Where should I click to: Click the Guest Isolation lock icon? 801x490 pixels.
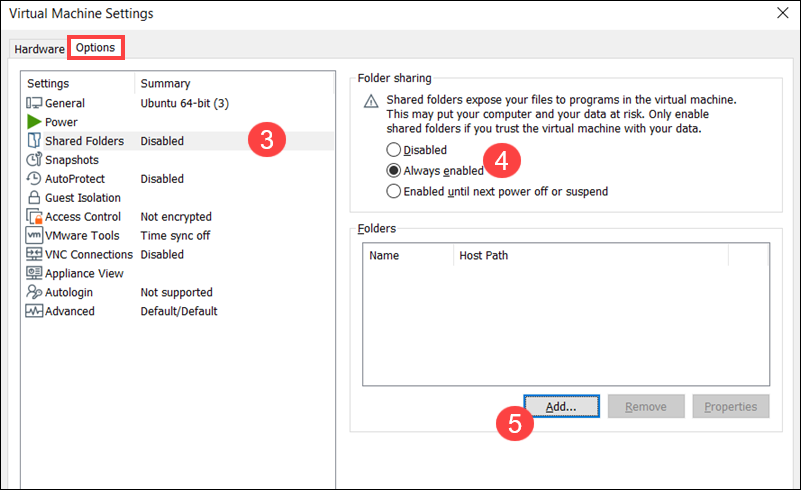[x=34, y=198]
